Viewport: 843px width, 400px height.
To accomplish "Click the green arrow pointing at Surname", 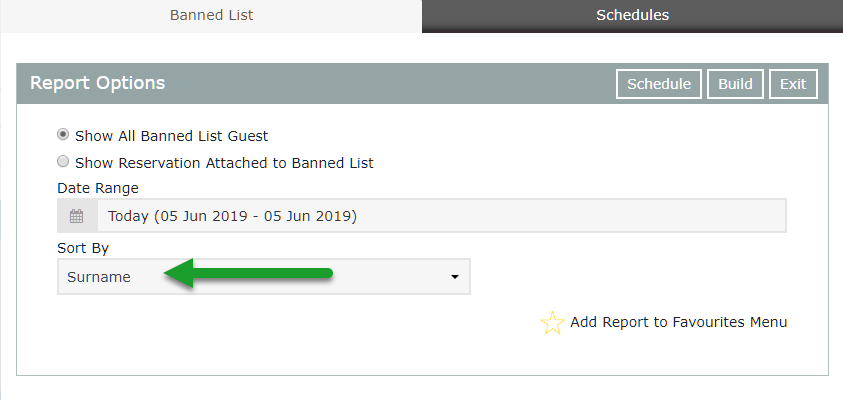I will click(x=248, y=273).
